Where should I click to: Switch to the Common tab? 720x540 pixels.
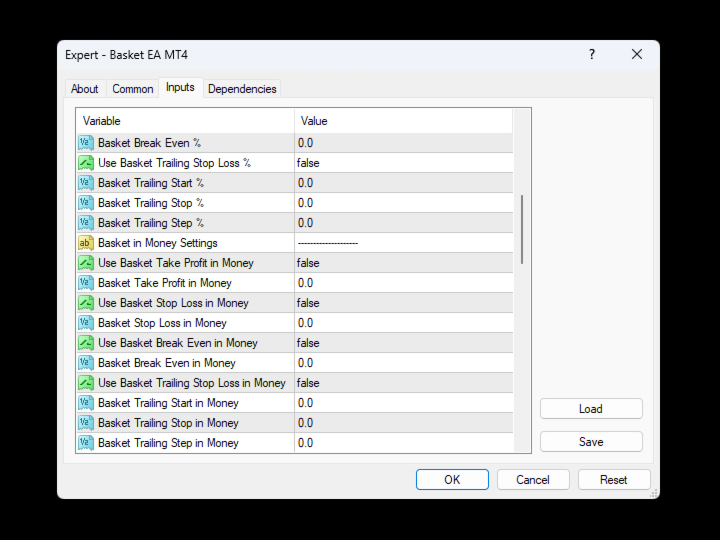click(133, 89)
